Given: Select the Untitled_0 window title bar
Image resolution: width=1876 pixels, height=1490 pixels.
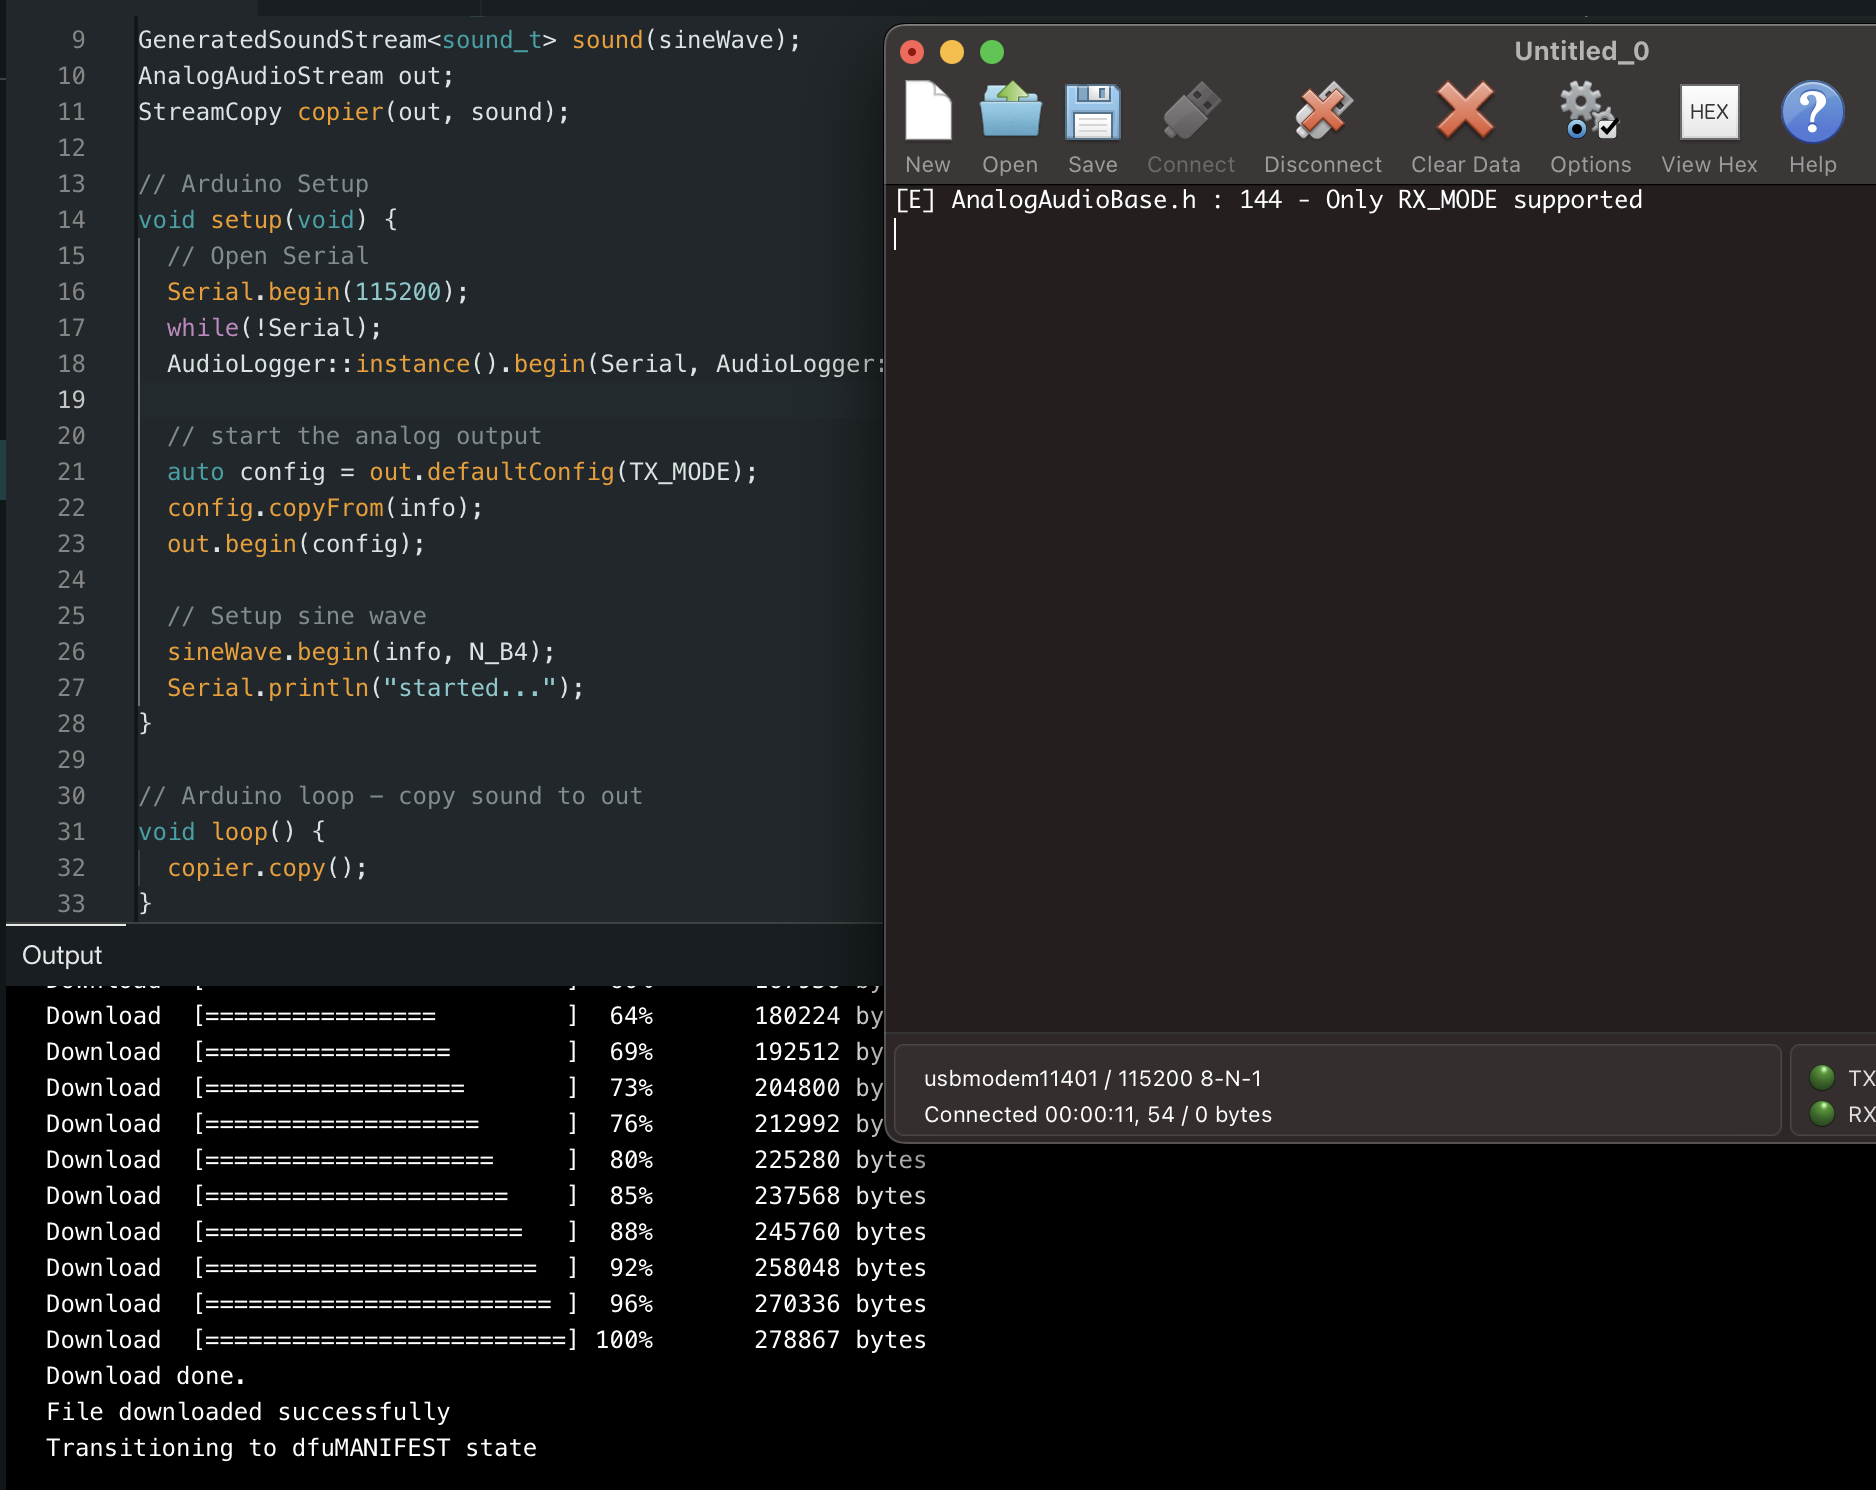Looking at the screenshot, I should coord(1581,50).
